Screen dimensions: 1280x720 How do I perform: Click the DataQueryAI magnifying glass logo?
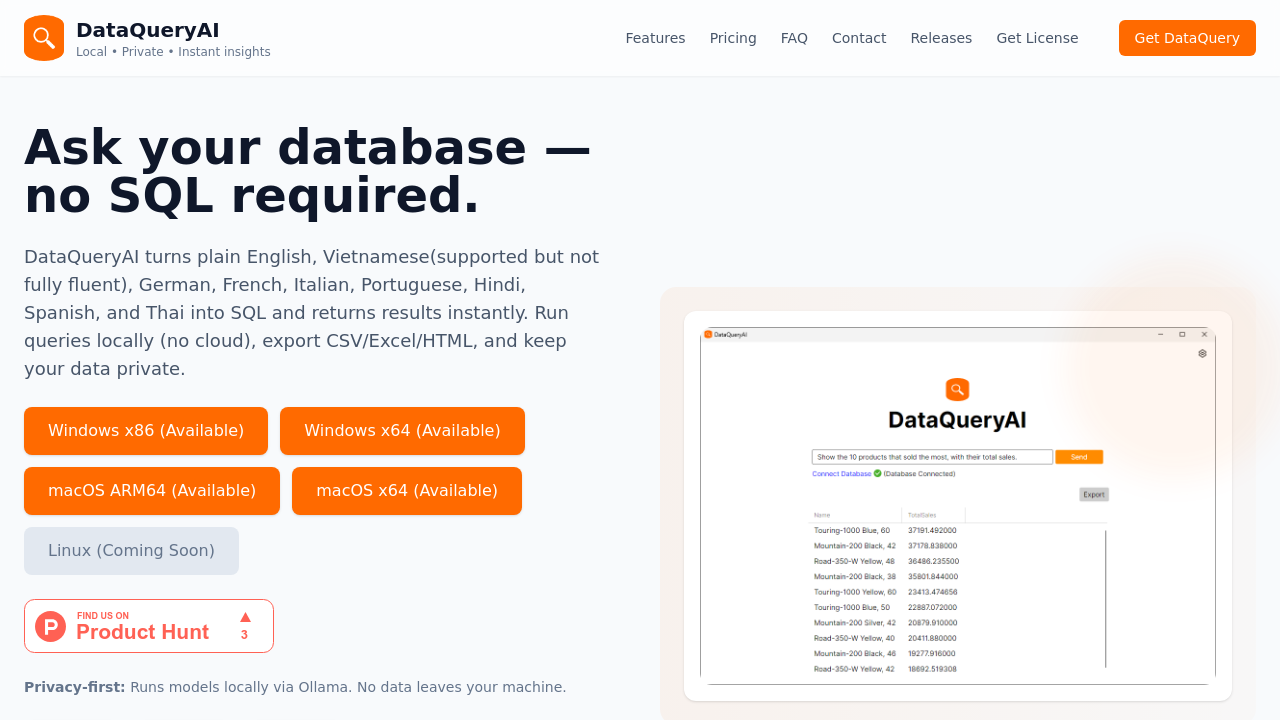43,37
